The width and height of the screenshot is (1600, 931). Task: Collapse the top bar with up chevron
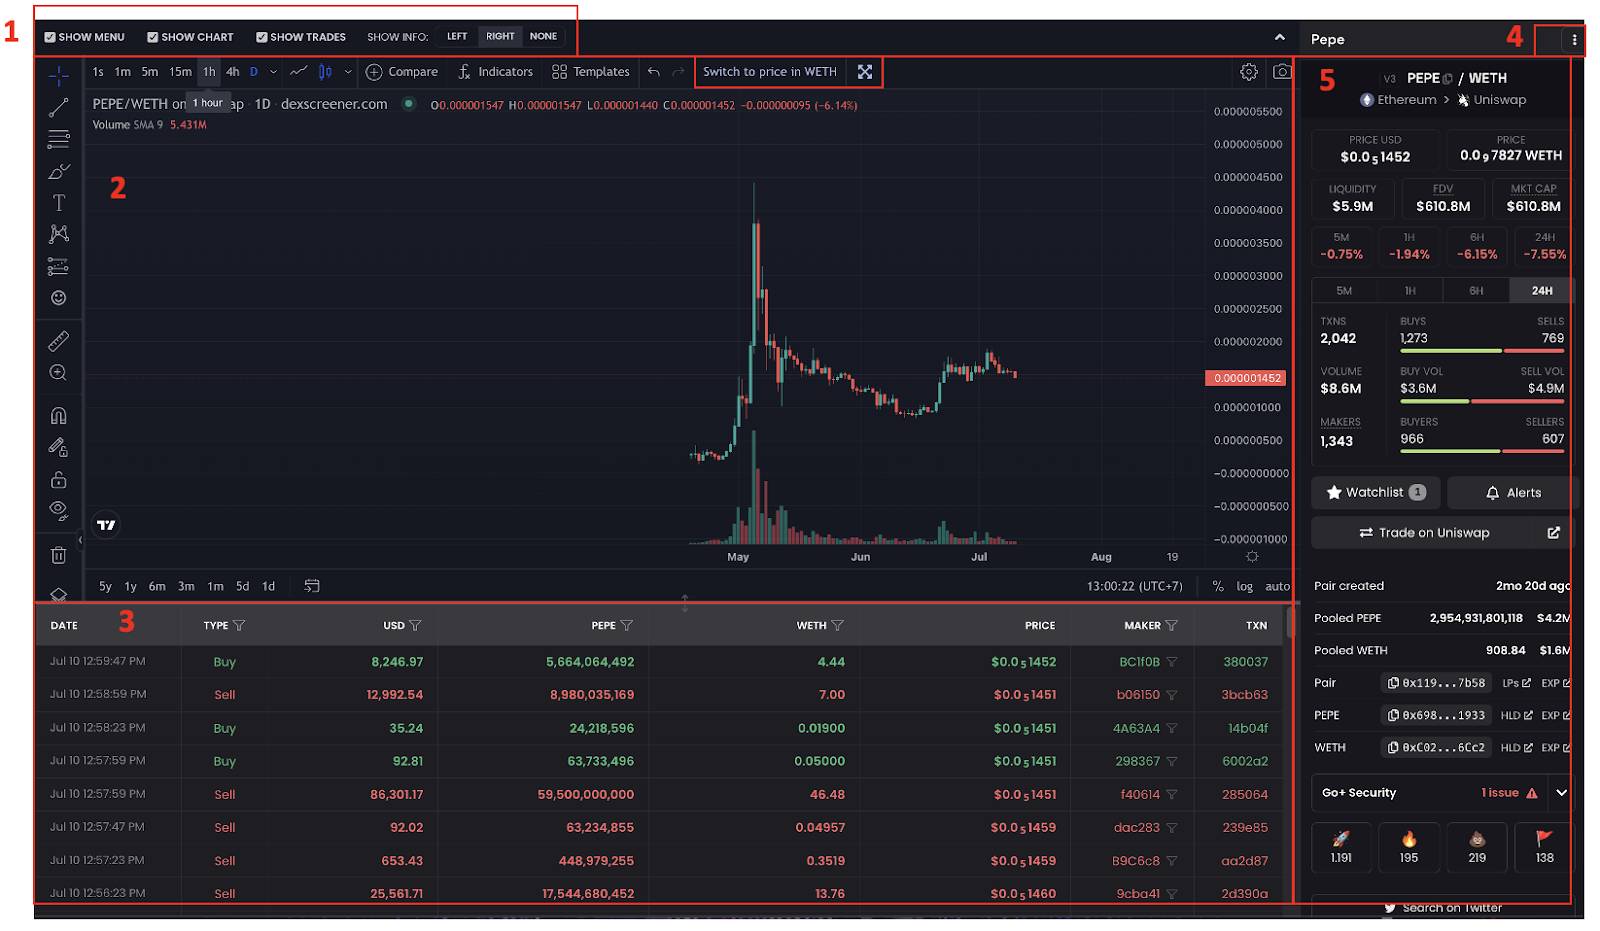pos(1280,37)
